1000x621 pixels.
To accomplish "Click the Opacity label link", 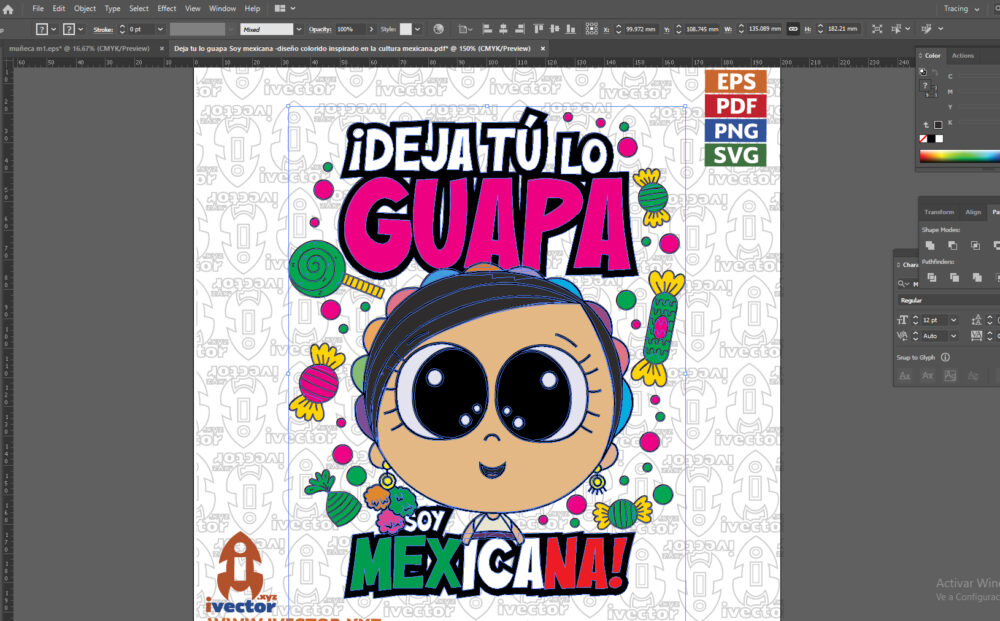I will 320,29.
